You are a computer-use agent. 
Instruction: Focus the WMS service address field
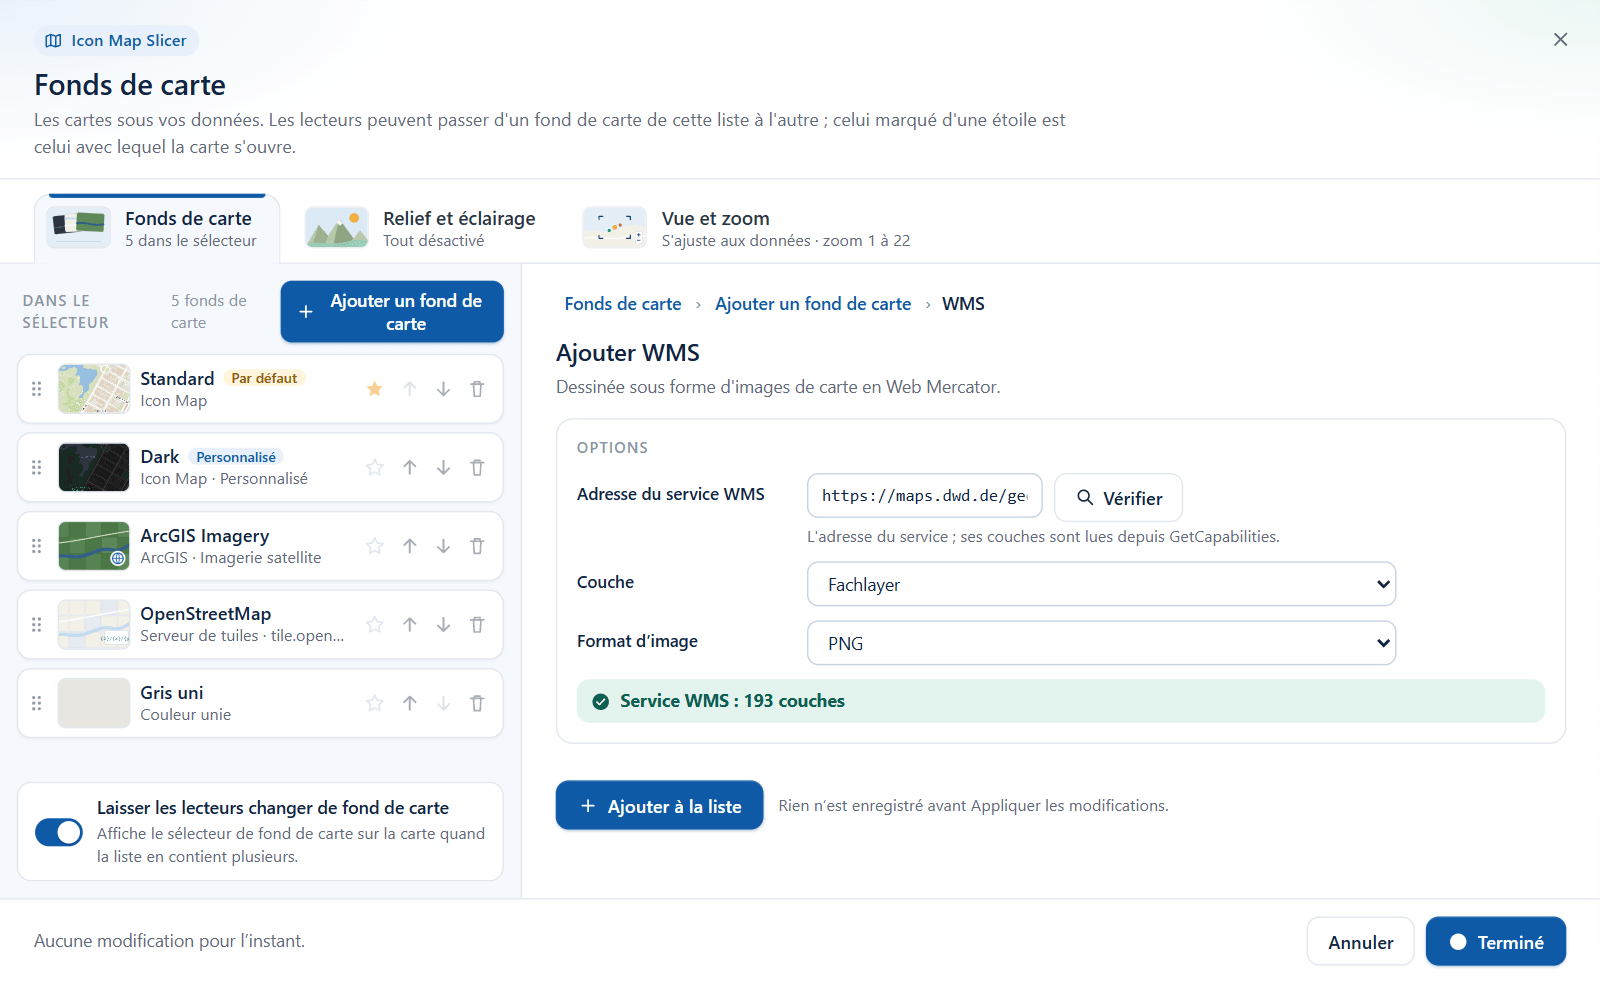[925, 496]
